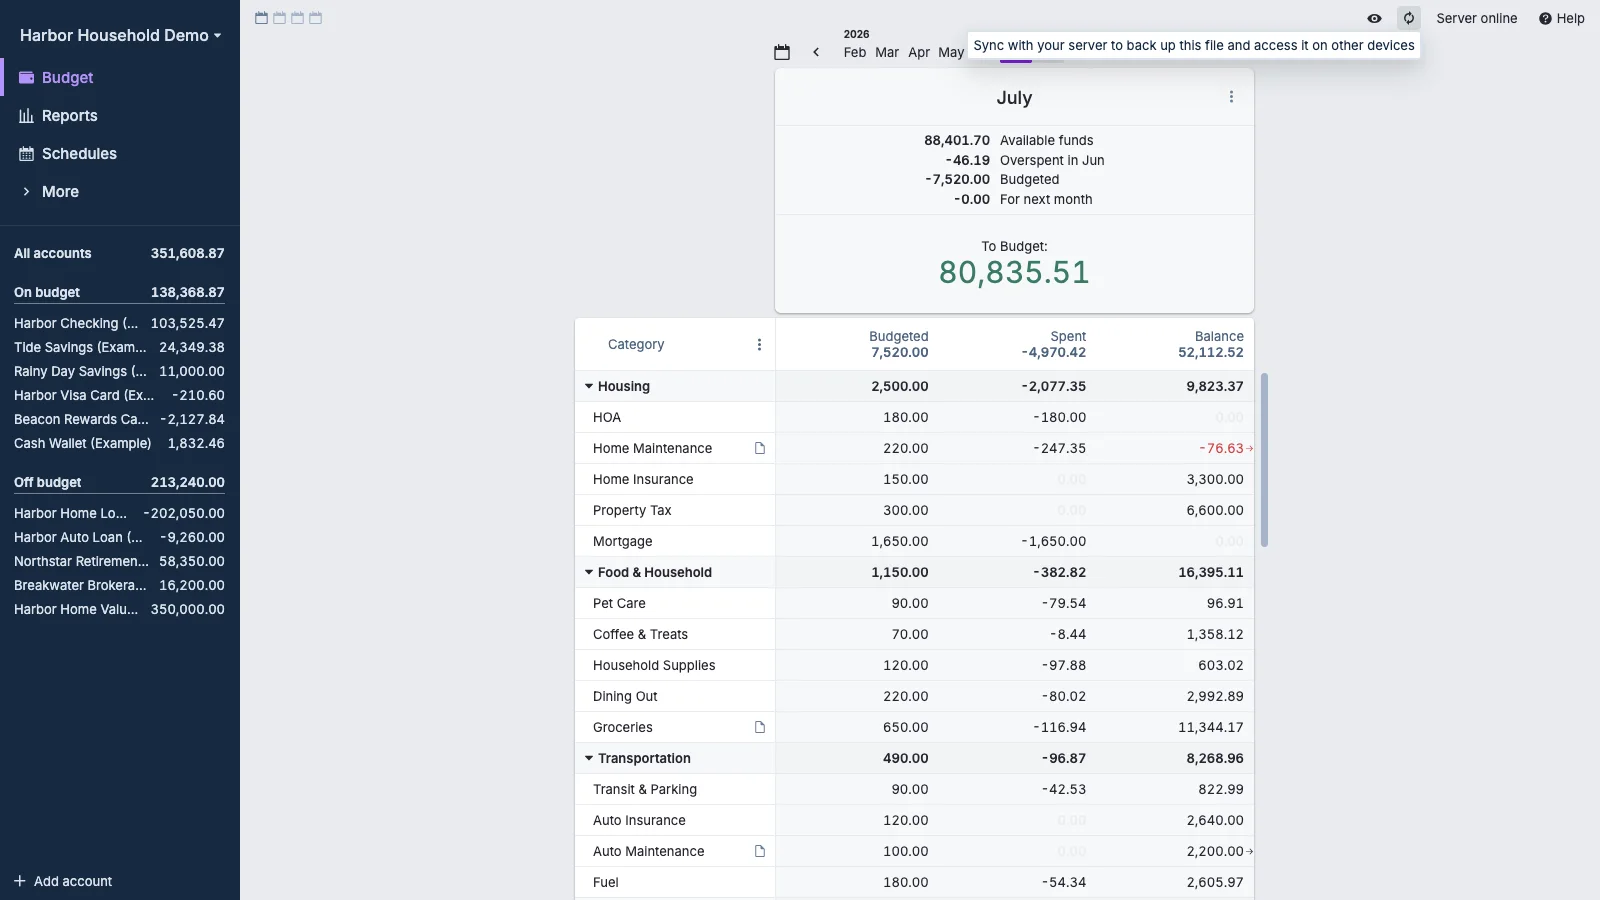The height and width of the screenshot is (900, 1600).
Task: Open Breakwater Brokerage account
Action: [119, 585]
